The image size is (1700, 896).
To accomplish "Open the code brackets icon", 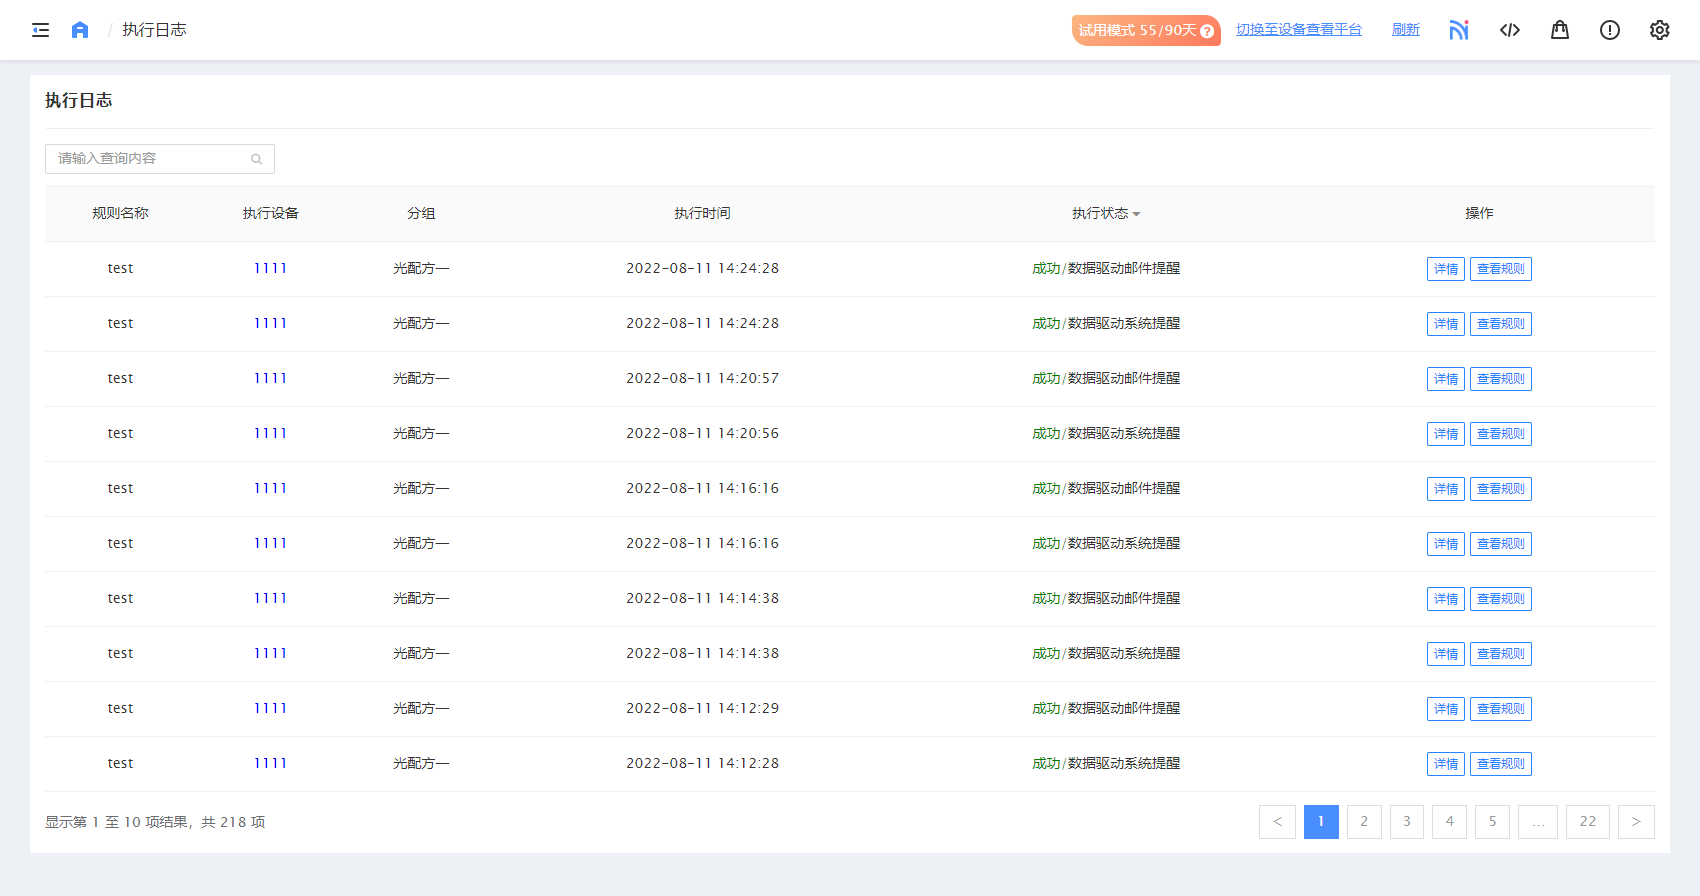I will pyautogui.click(x=1510, y=30).
